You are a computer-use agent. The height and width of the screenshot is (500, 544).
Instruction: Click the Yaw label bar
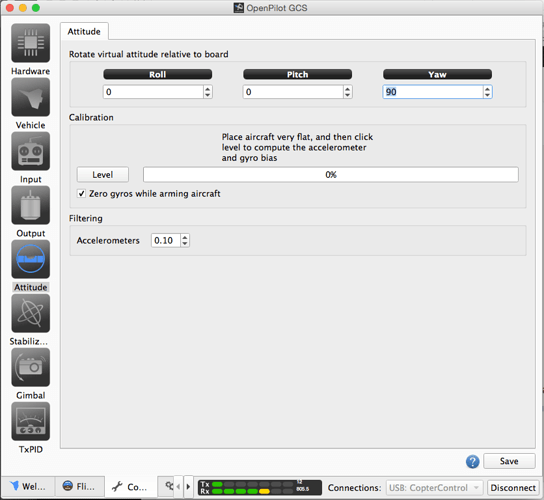[437, 74]
